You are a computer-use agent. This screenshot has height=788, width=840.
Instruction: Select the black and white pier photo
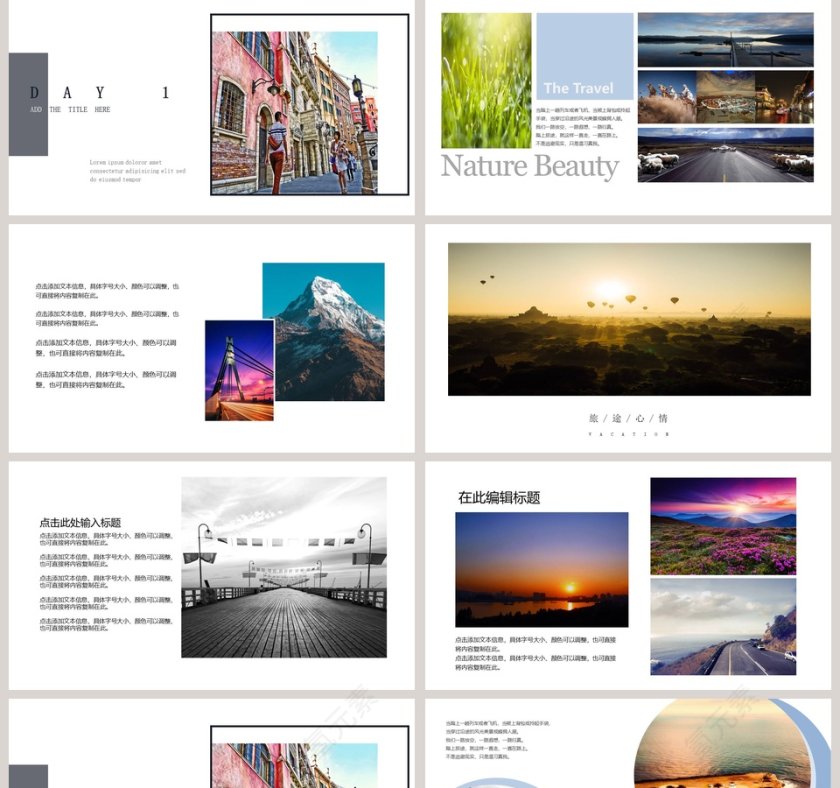tap(284, 567)
